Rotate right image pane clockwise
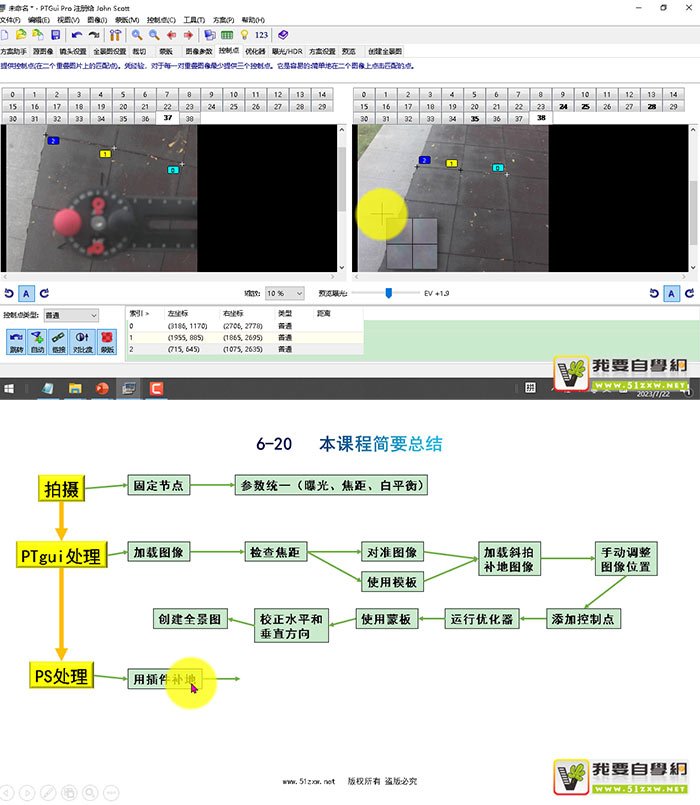 pos(689,293)
